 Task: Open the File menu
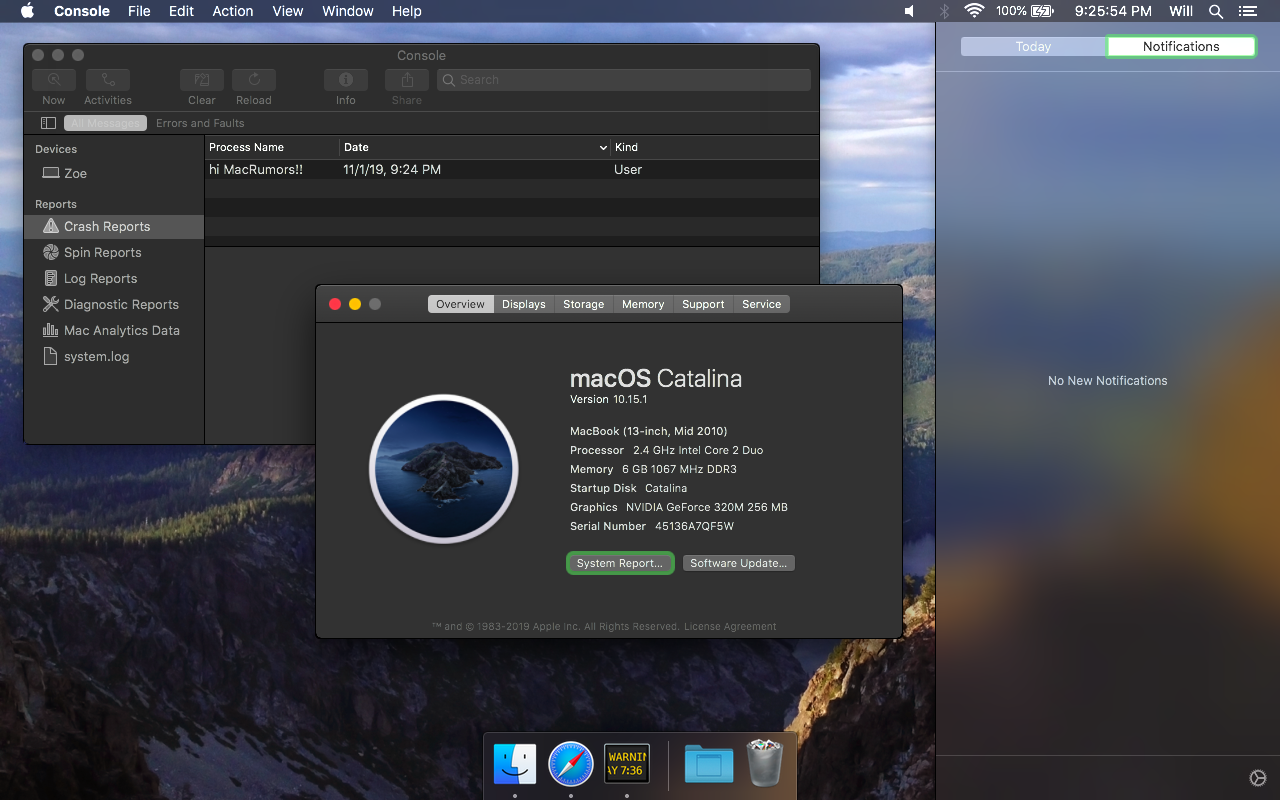coord(139,11)
